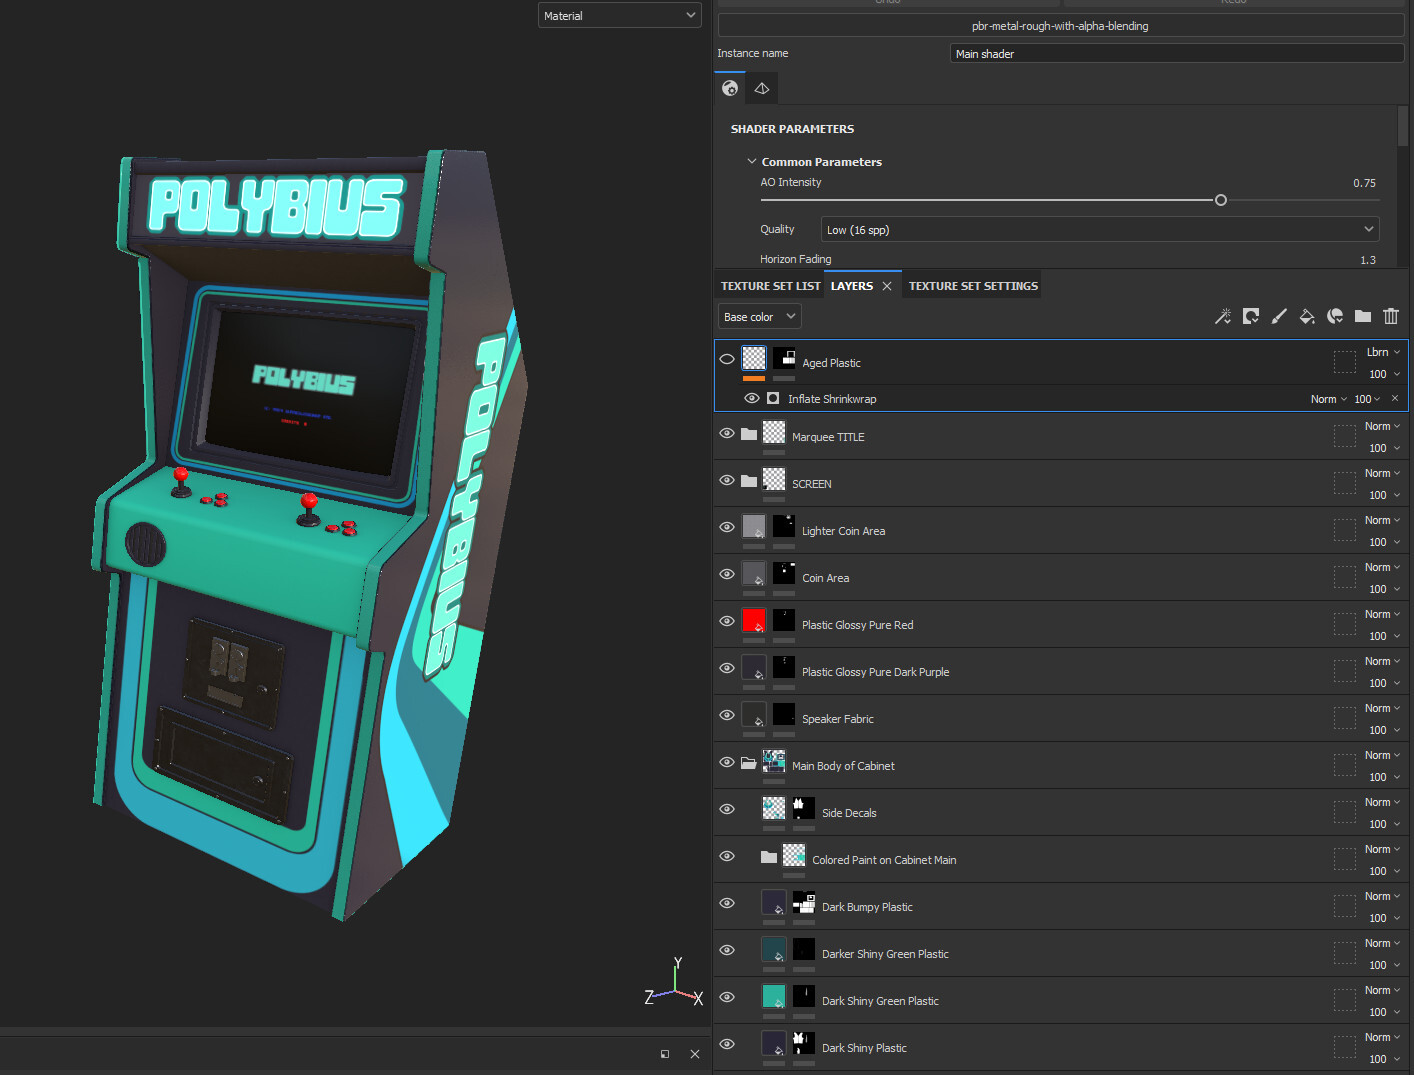
Task: Open Aged Plastic opacity 100 dropdown
Action: click(x=1384, y=374)
